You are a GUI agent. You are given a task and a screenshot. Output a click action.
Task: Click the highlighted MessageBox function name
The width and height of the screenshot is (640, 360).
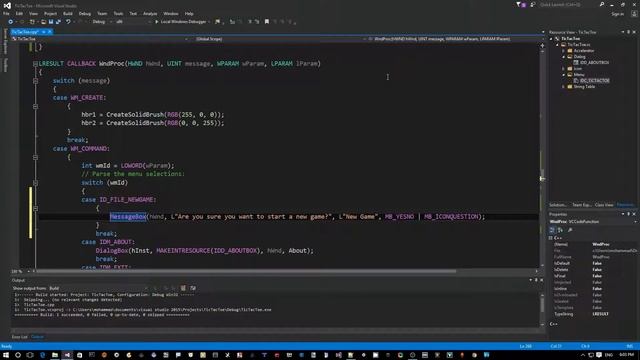tap(128, 217)
